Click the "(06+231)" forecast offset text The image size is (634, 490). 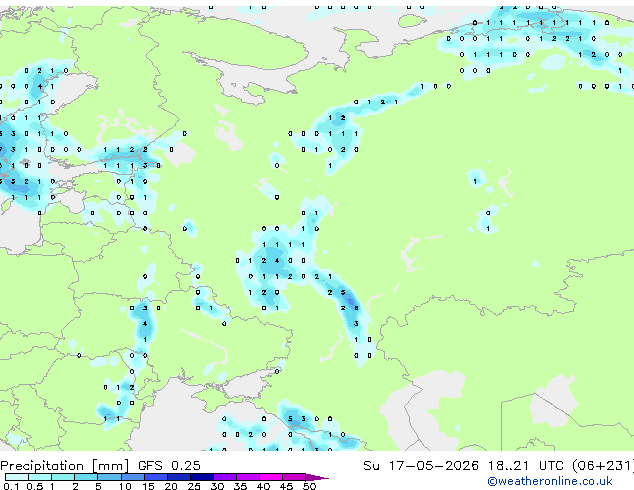(603, 465)
